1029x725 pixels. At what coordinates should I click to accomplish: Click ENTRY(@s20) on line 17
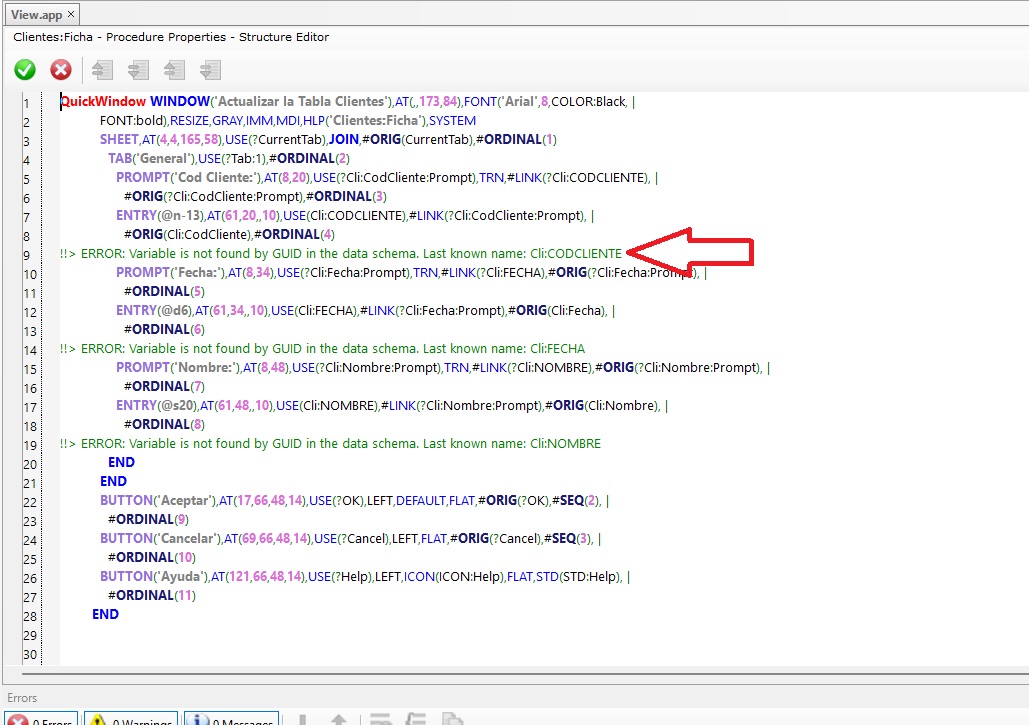click(156, 405)
